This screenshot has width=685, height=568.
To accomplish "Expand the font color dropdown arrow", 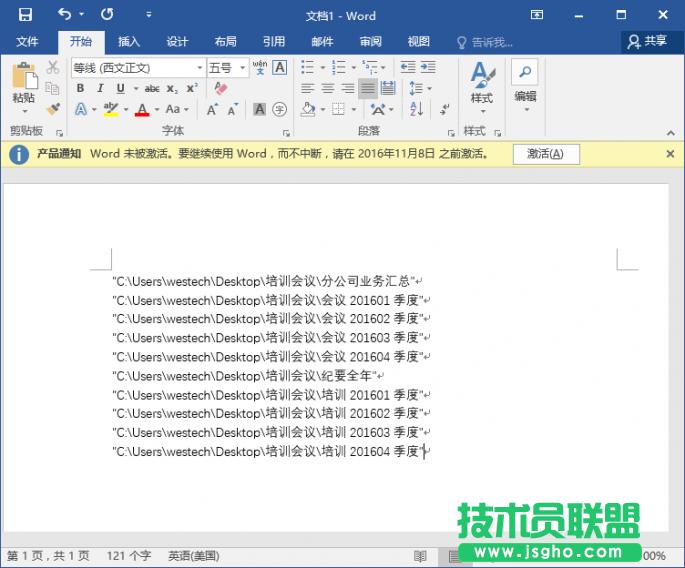I will pyautogui.click(x=157, y=110).
